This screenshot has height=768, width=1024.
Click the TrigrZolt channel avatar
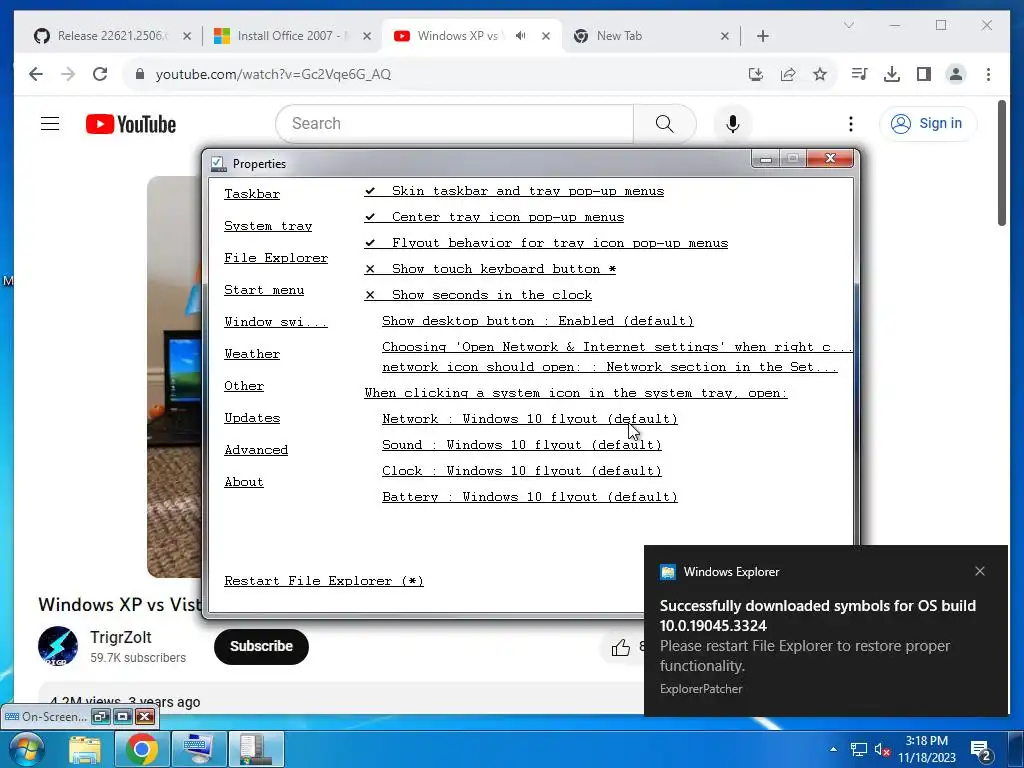[x=57, y=647]
